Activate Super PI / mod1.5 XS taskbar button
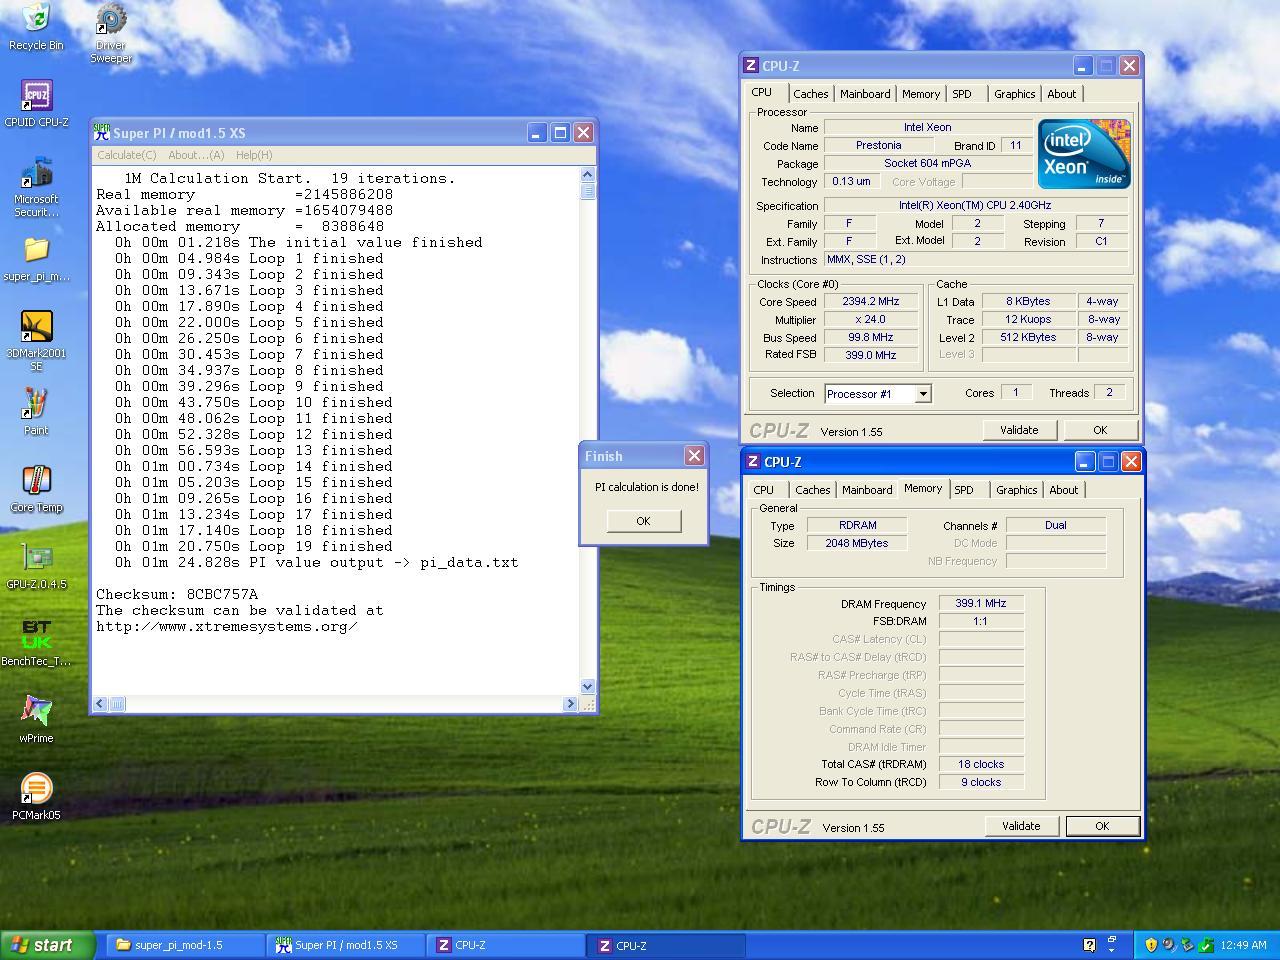 coord(346,945)
